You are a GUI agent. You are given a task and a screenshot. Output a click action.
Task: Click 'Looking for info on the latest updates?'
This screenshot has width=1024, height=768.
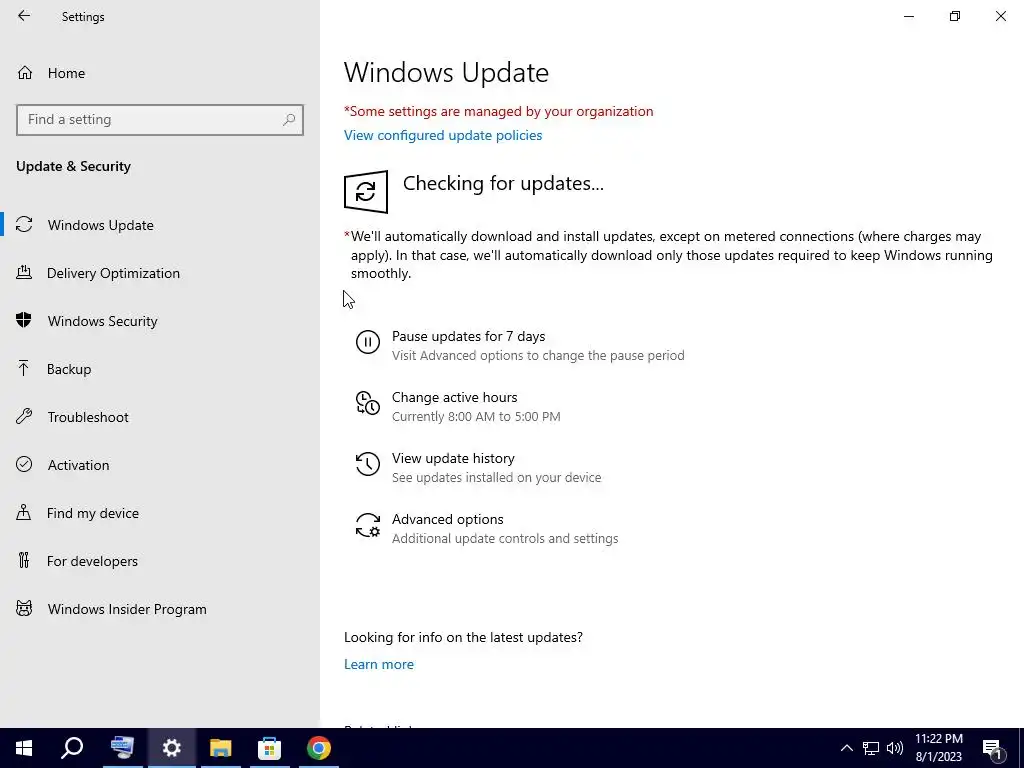point(463,637)
